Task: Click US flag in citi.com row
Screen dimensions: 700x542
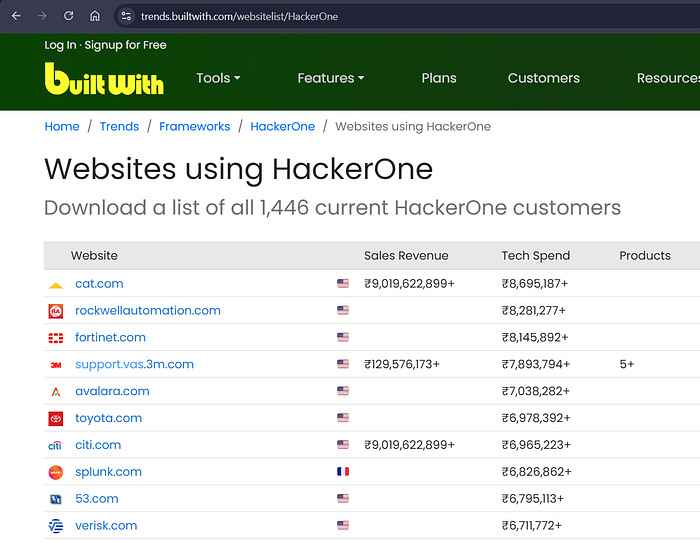Action: click(x=343, y=444)
